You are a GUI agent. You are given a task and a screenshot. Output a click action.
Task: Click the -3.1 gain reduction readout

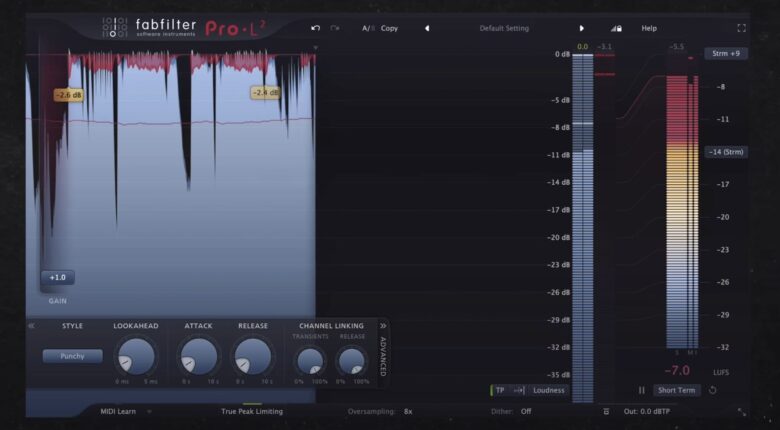[604, 47]
